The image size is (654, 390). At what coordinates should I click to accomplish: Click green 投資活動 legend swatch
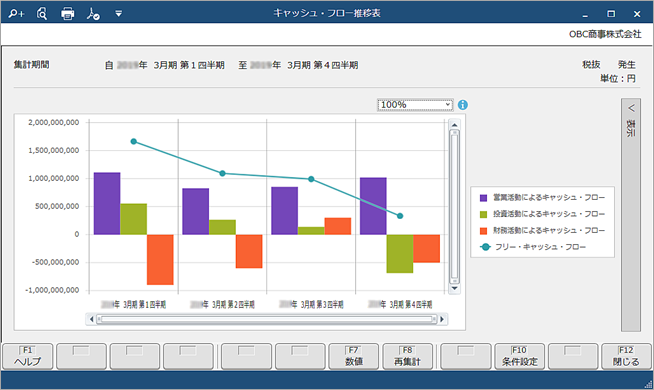(x=483, y=214)
